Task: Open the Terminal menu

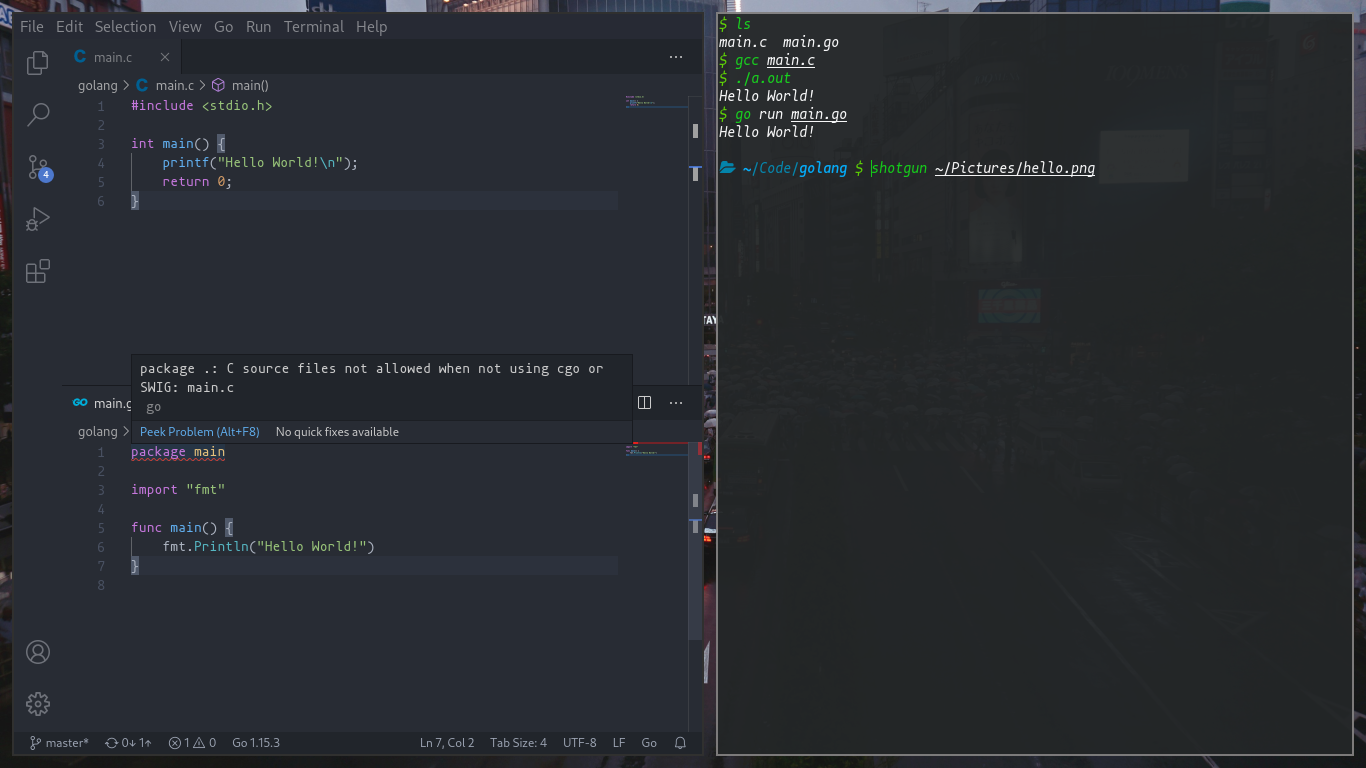Action: coord(314,26)
